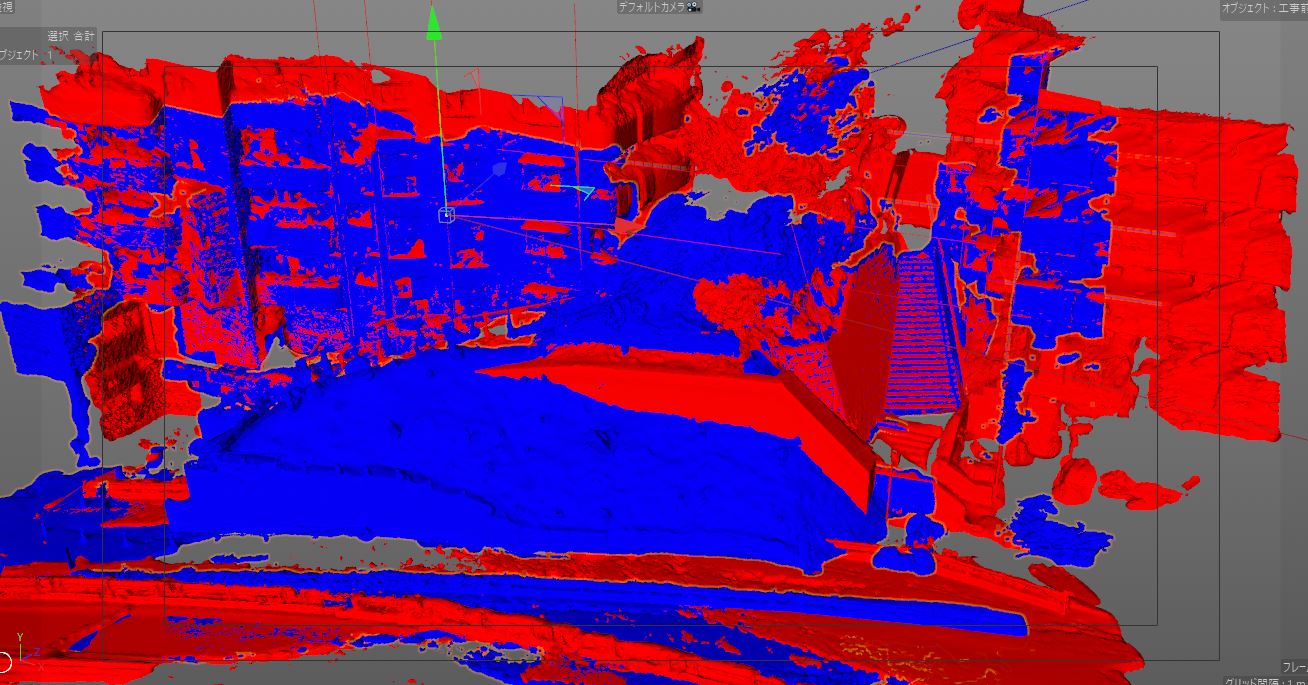Click the camera icon beside デフォルトカメラ

(695, 7)
